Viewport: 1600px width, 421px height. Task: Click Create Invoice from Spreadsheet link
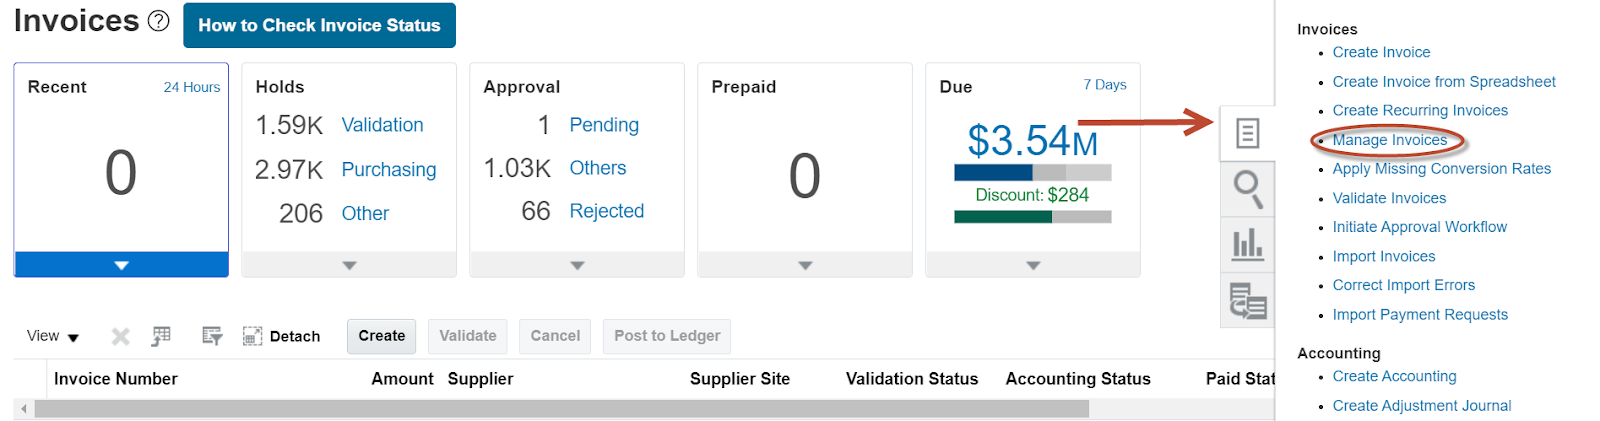[1443, 82]
